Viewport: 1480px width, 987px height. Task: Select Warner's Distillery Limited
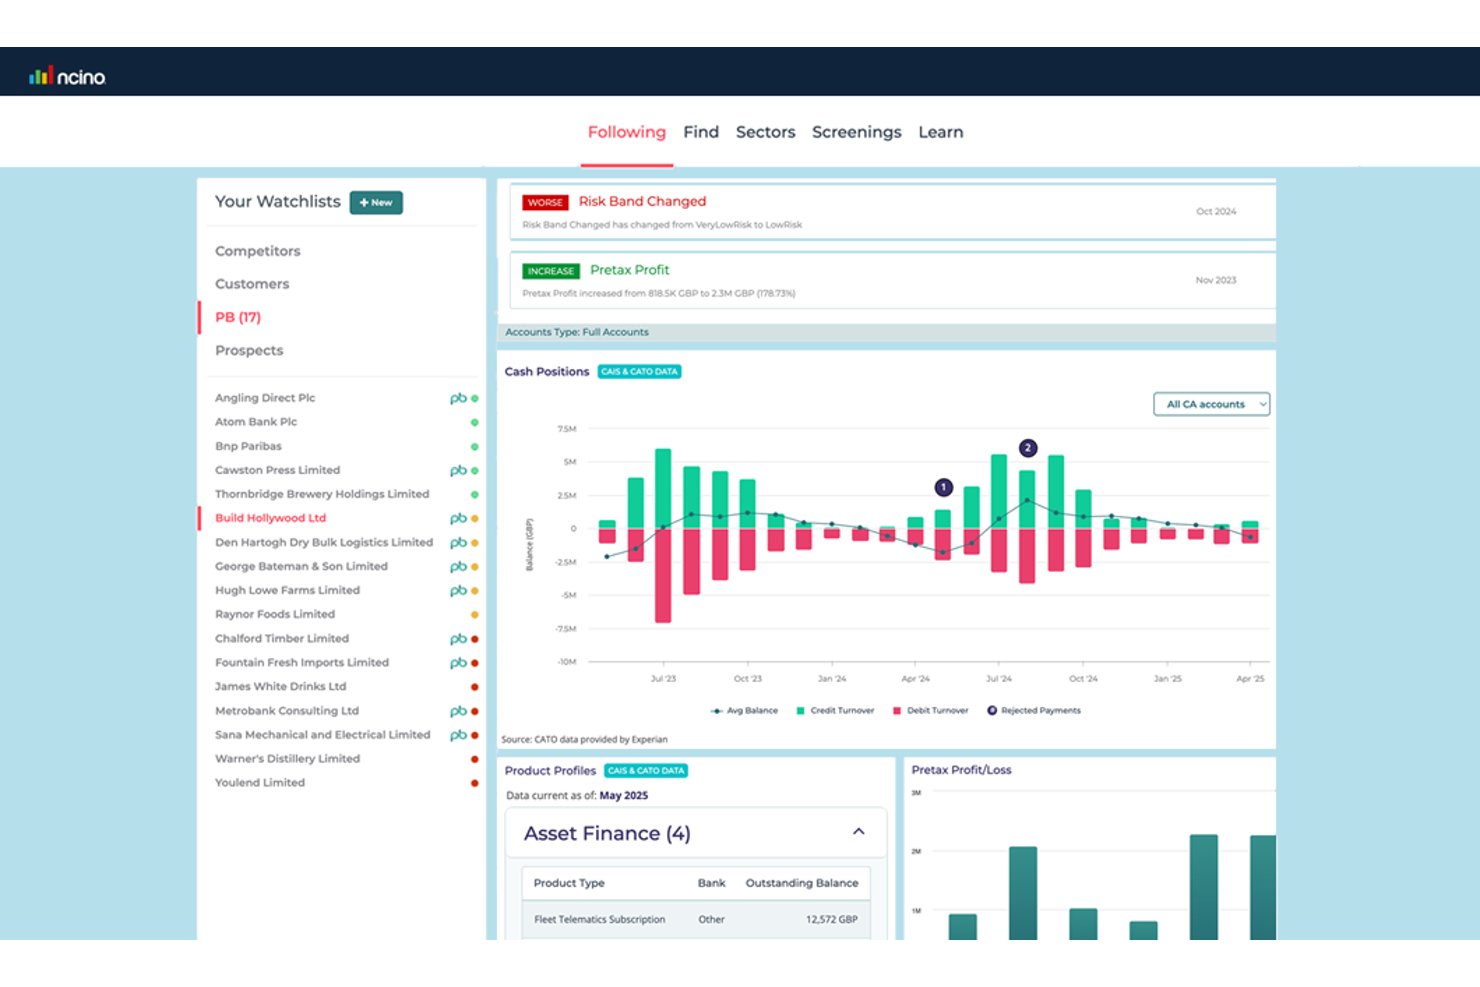click(x=287, y=759)
